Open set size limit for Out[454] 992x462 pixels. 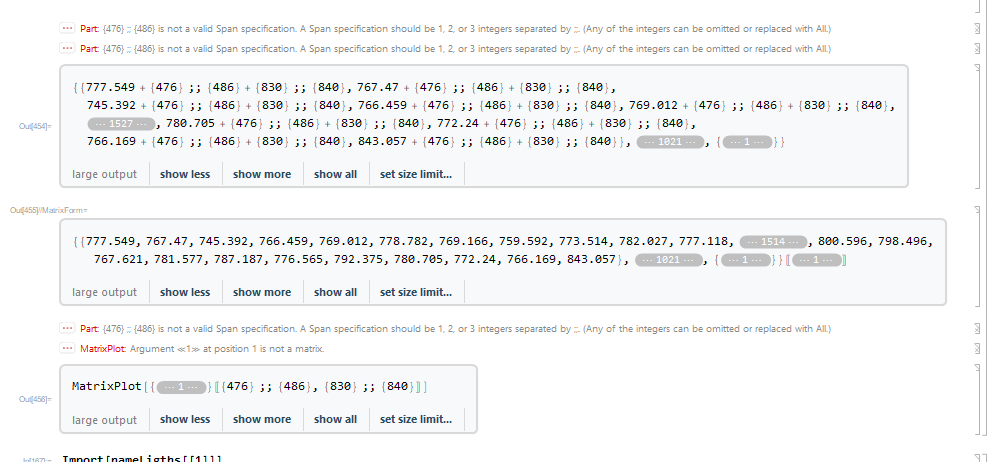(416, 174)
